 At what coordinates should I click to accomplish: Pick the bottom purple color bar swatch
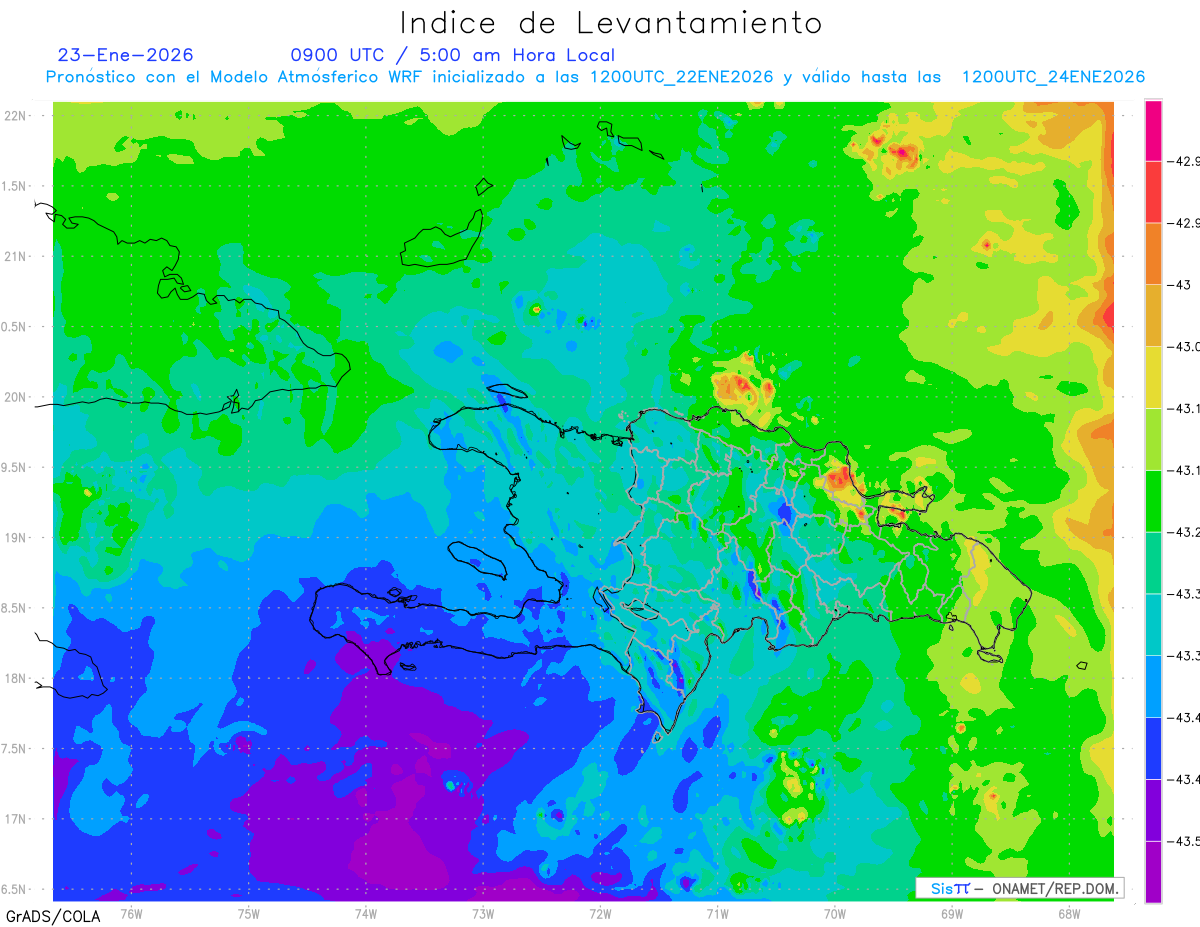coord(1153,872)
